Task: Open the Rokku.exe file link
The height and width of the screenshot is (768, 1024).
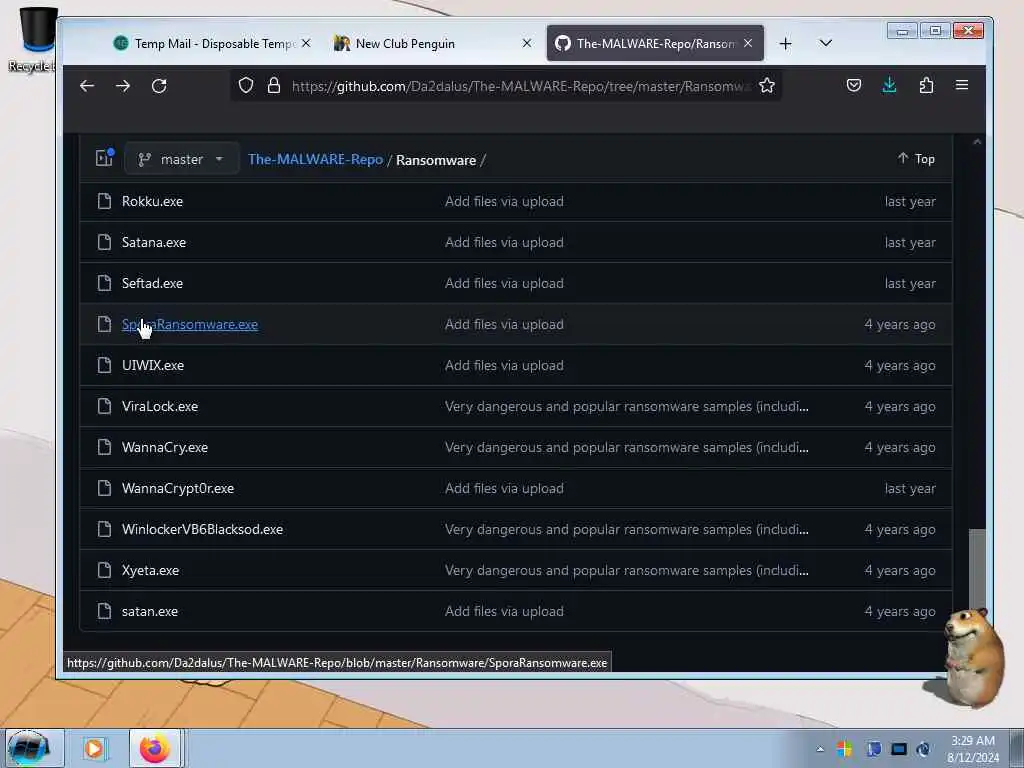Action: point(152,201)
